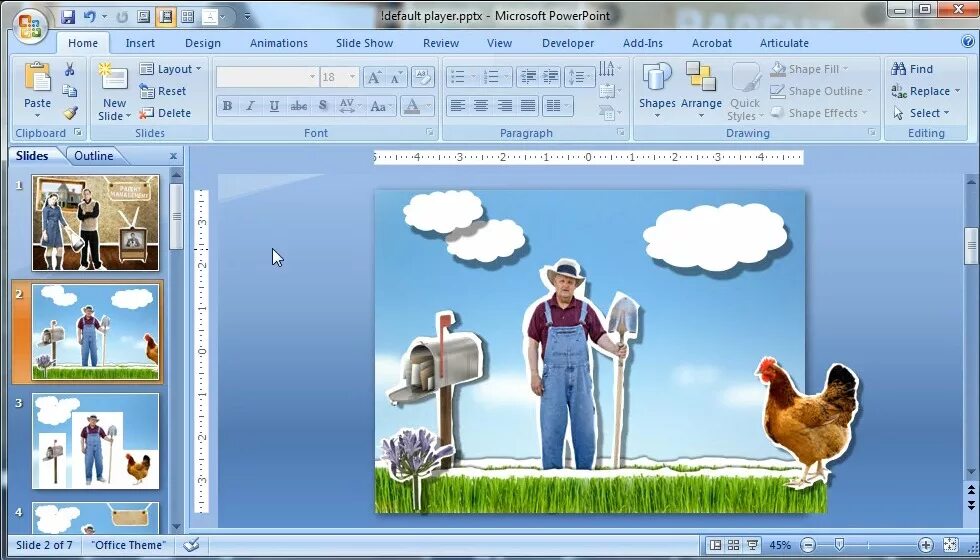
Task: Open Quick Styles gallery
Action: [x=745, y=91]
